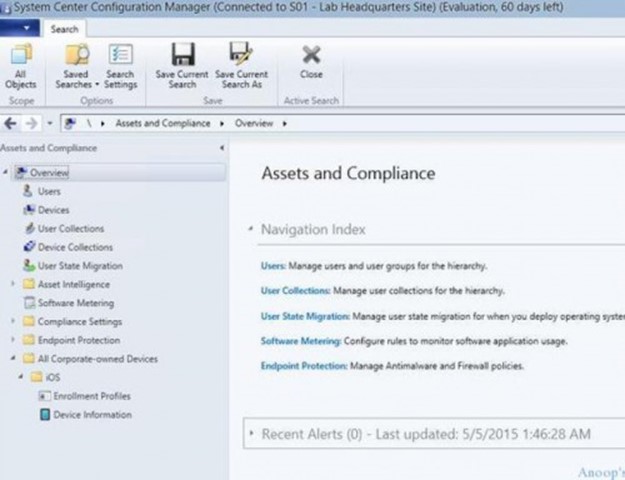Image resolution: width=625 pixels, height=480 pixels.
Task: Open the Endpoint Protection navigation link
Action: (304, 366)
